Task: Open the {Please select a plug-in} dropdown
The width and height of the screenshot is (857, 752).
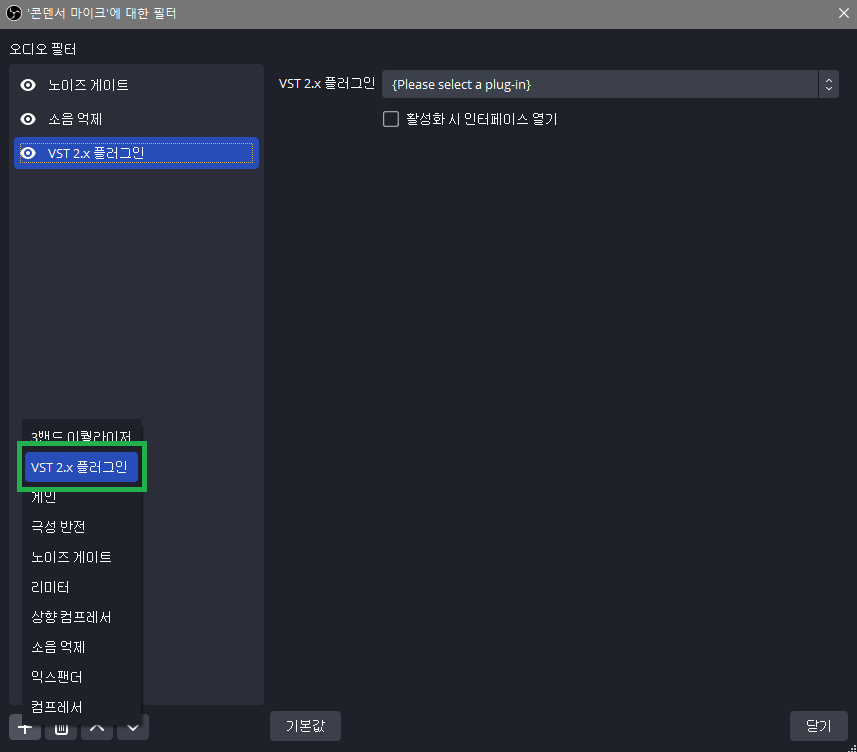Action: coord(600,83)
